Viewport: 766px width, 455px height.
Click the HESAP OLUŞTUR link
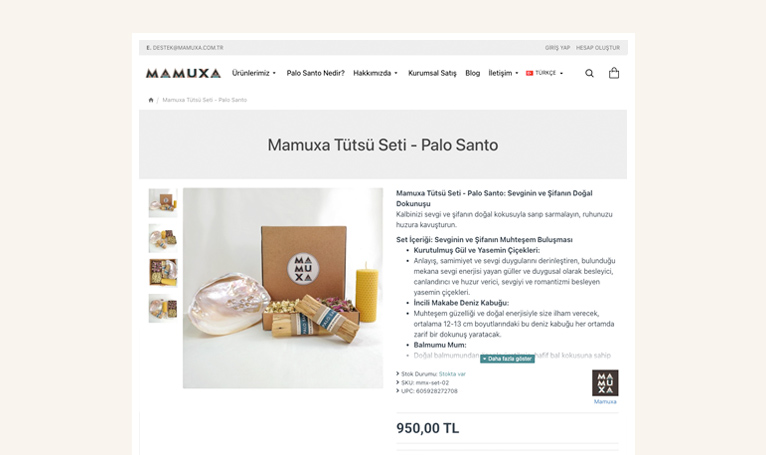597,48
